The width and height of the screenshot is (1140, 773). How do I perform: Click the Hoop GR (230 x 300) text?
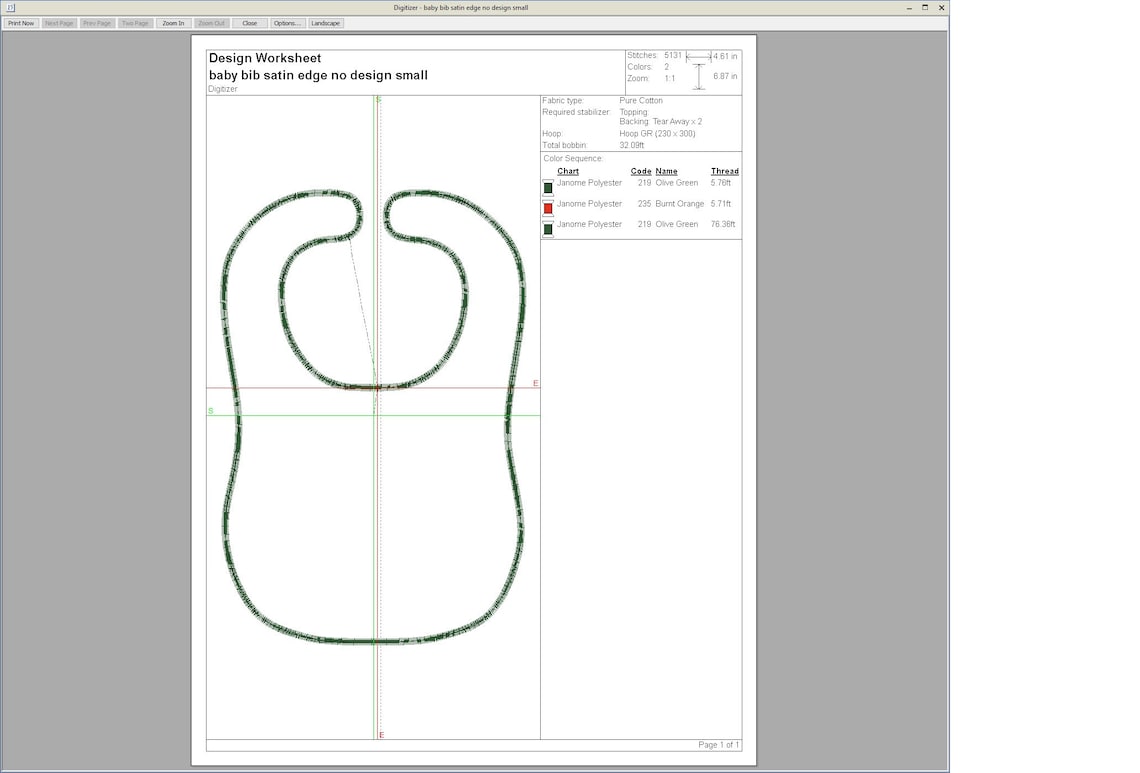point(655,133)
